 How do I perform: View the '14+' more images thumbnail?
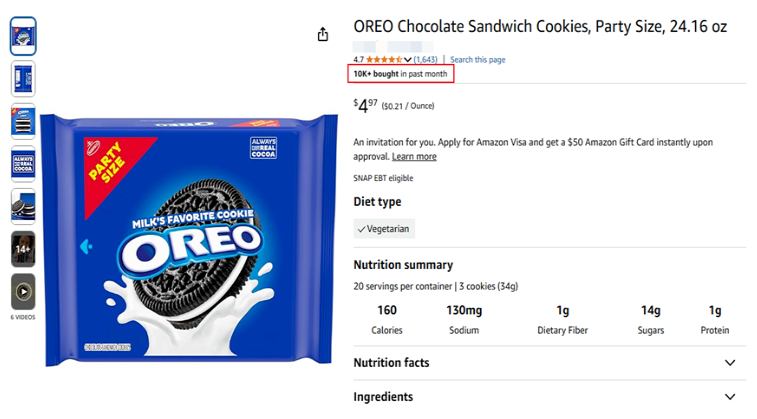point(23,248)
